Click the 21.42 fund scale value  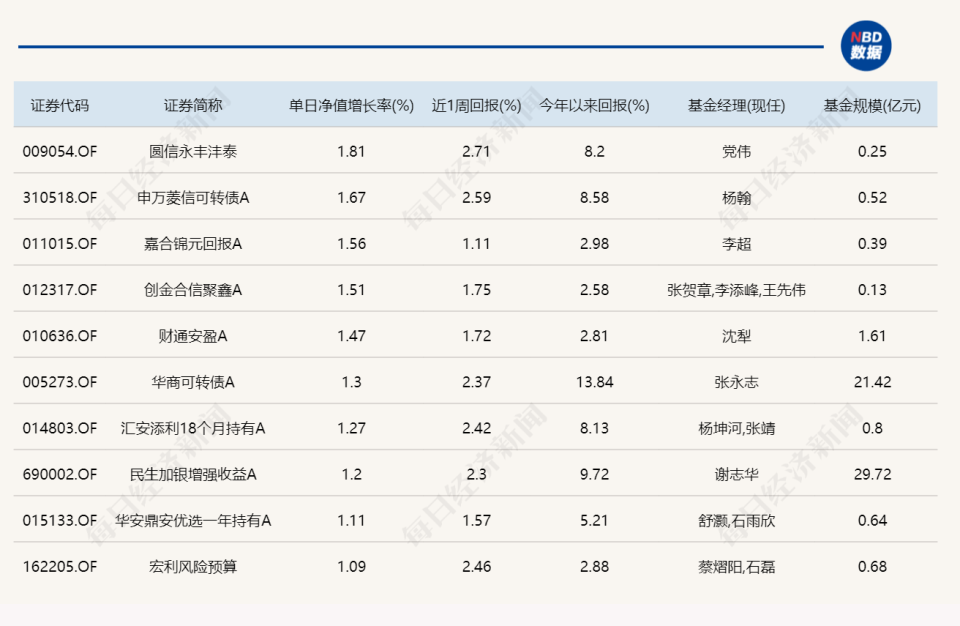[x=874, y=381]
